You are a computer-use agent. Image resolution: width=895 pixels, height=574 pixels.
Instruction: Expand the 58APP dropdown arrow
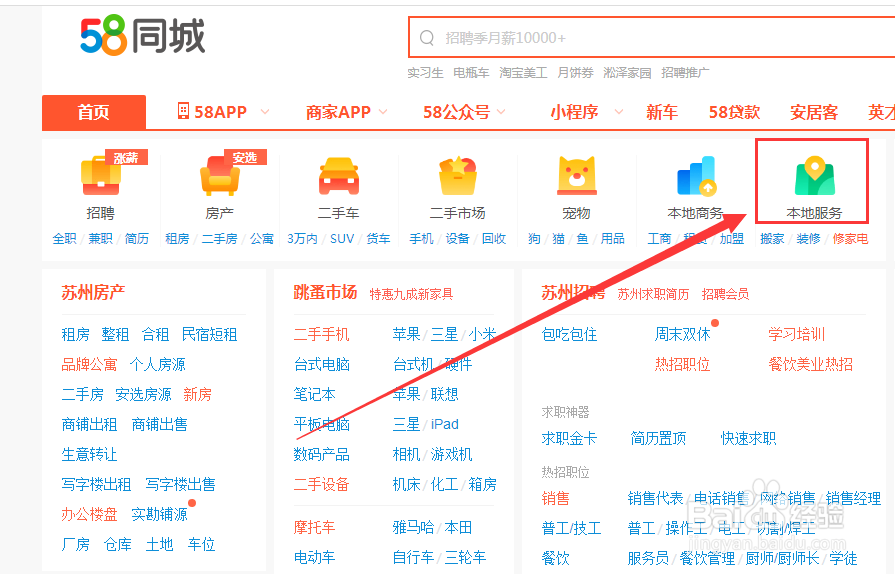(265, 112)
